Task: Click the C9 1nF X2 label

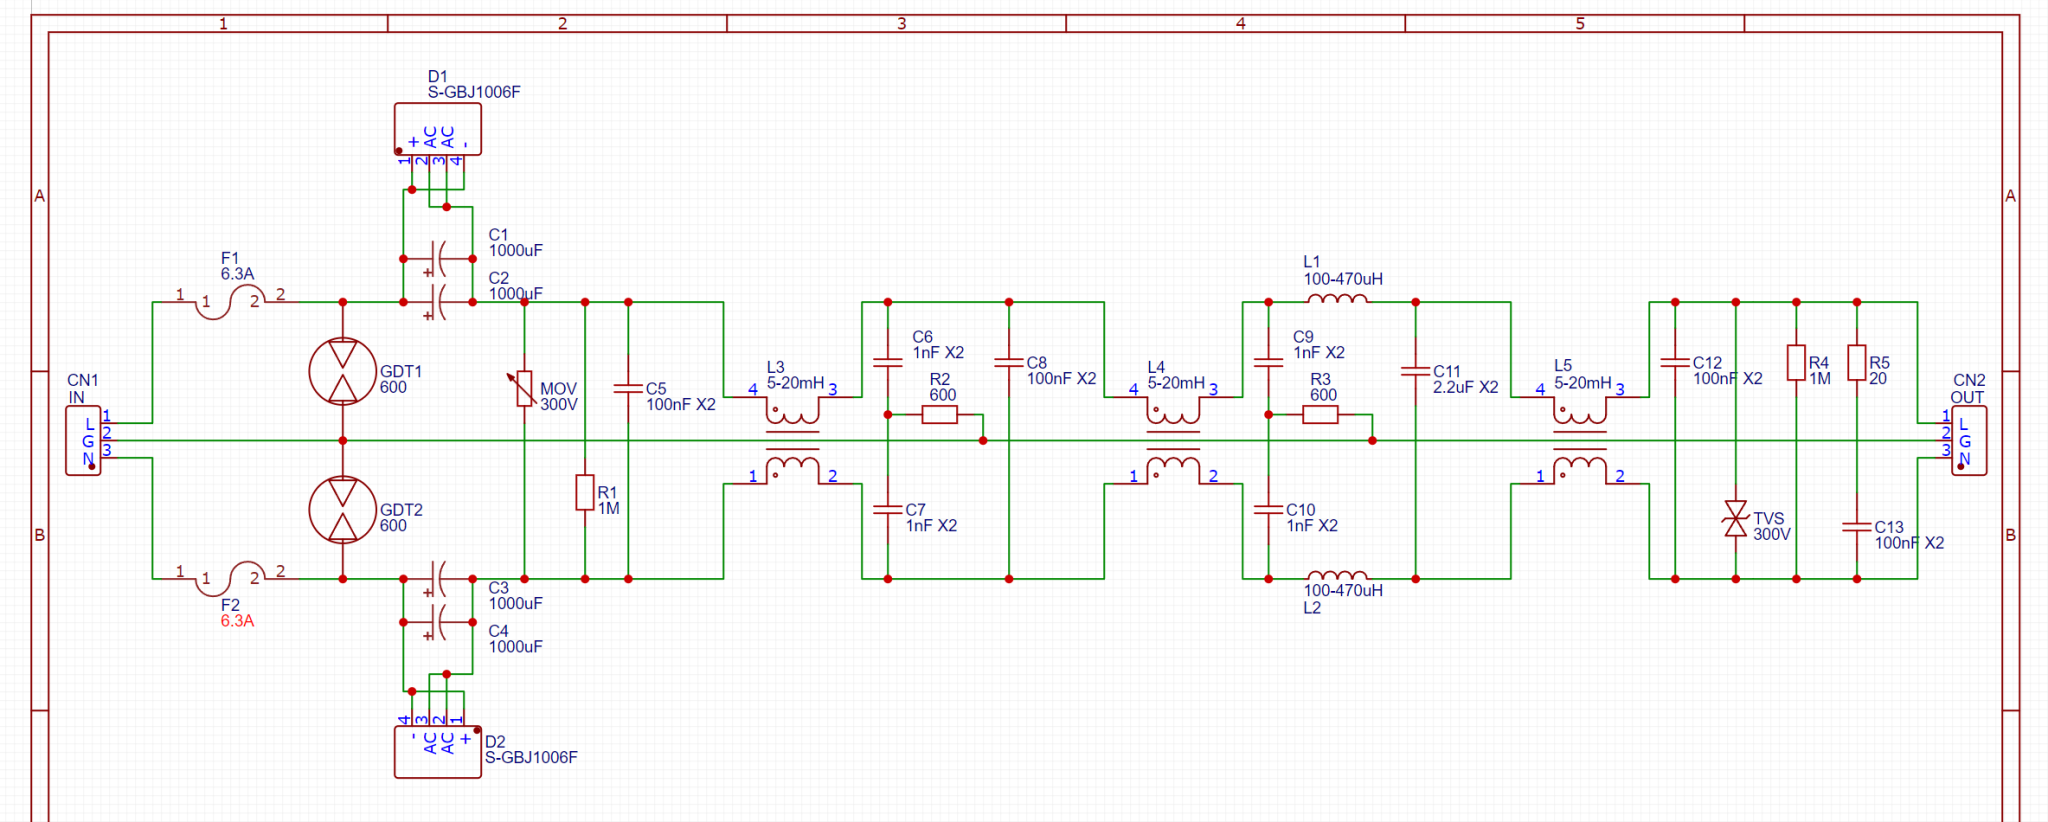Action: pyautogui.click(x=1318, y=345)
